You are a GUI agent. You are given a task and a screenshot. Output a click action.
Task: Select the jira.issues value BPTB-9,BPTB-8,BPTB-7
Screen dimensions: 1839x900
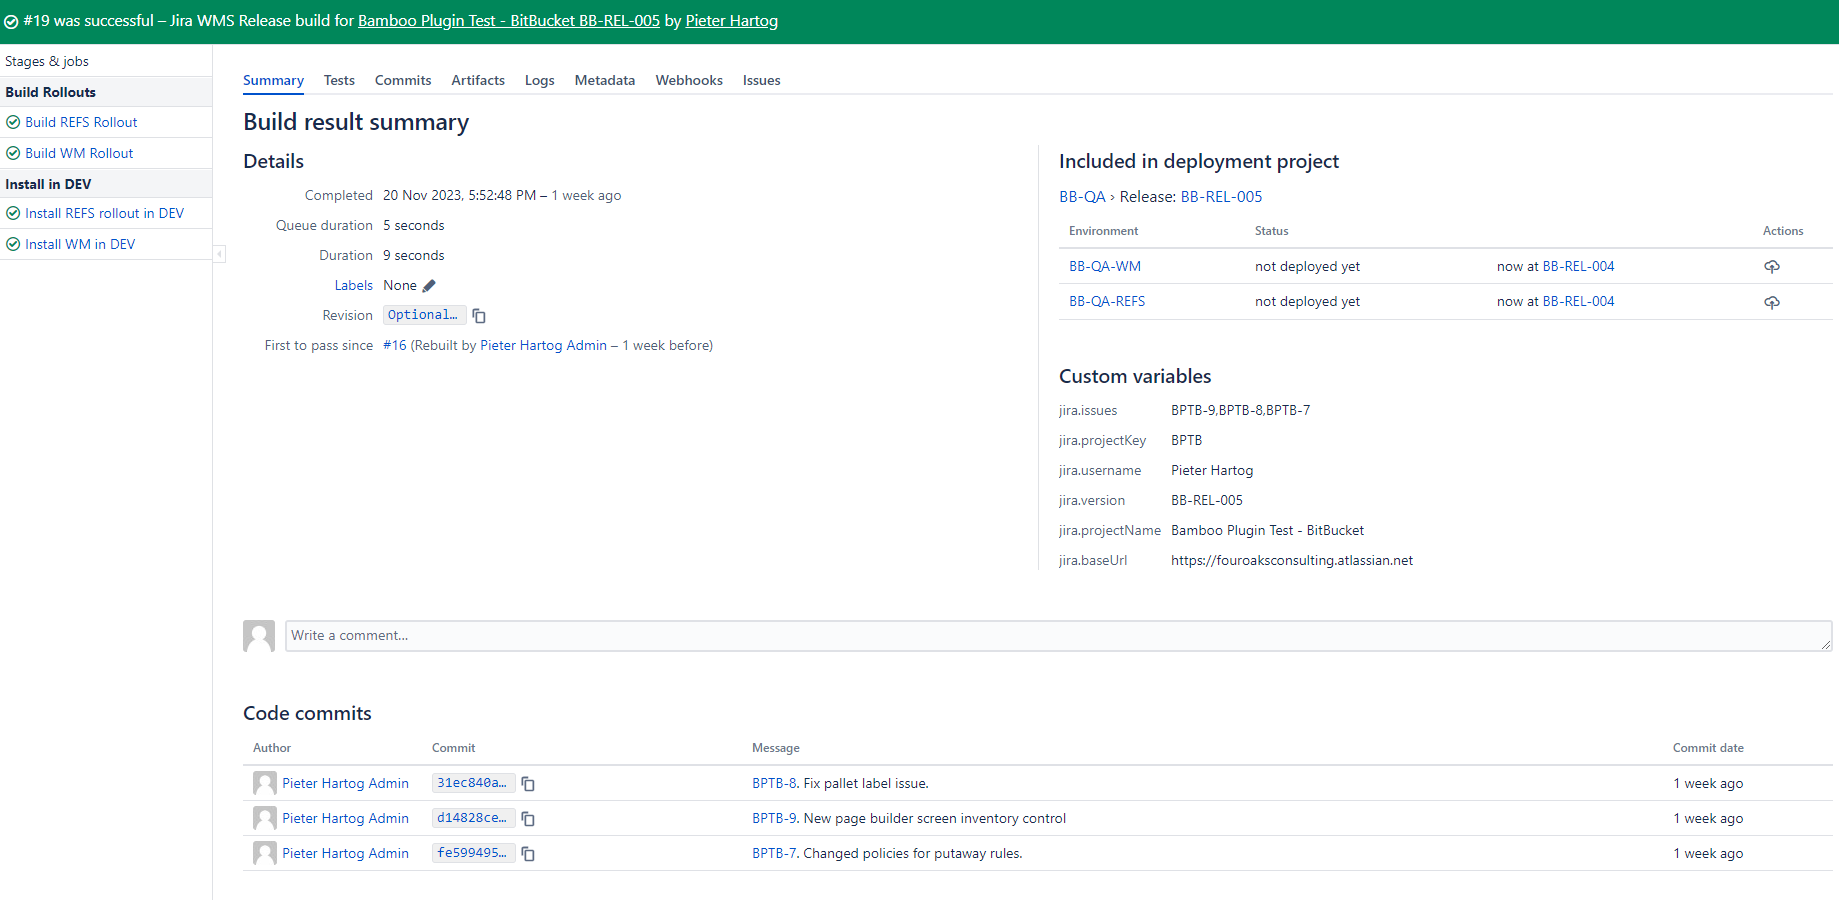click(x=1240, y=410)
